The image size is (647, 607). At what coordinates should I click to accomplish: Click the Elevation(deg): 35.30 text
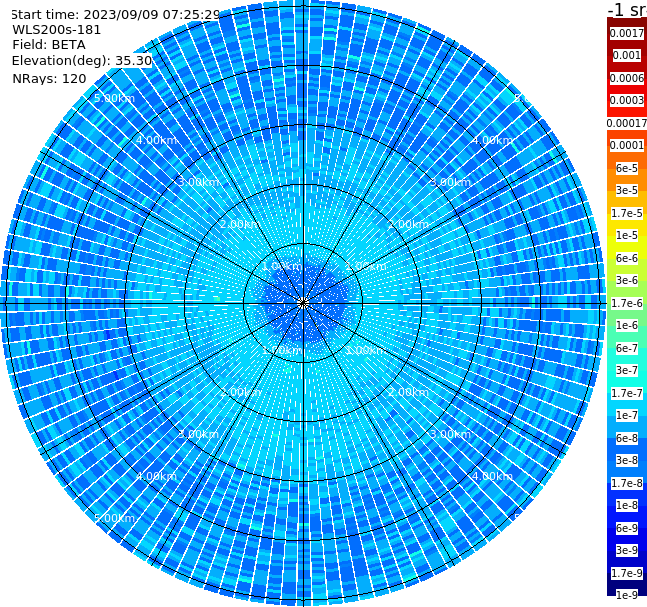click(82, 61)
